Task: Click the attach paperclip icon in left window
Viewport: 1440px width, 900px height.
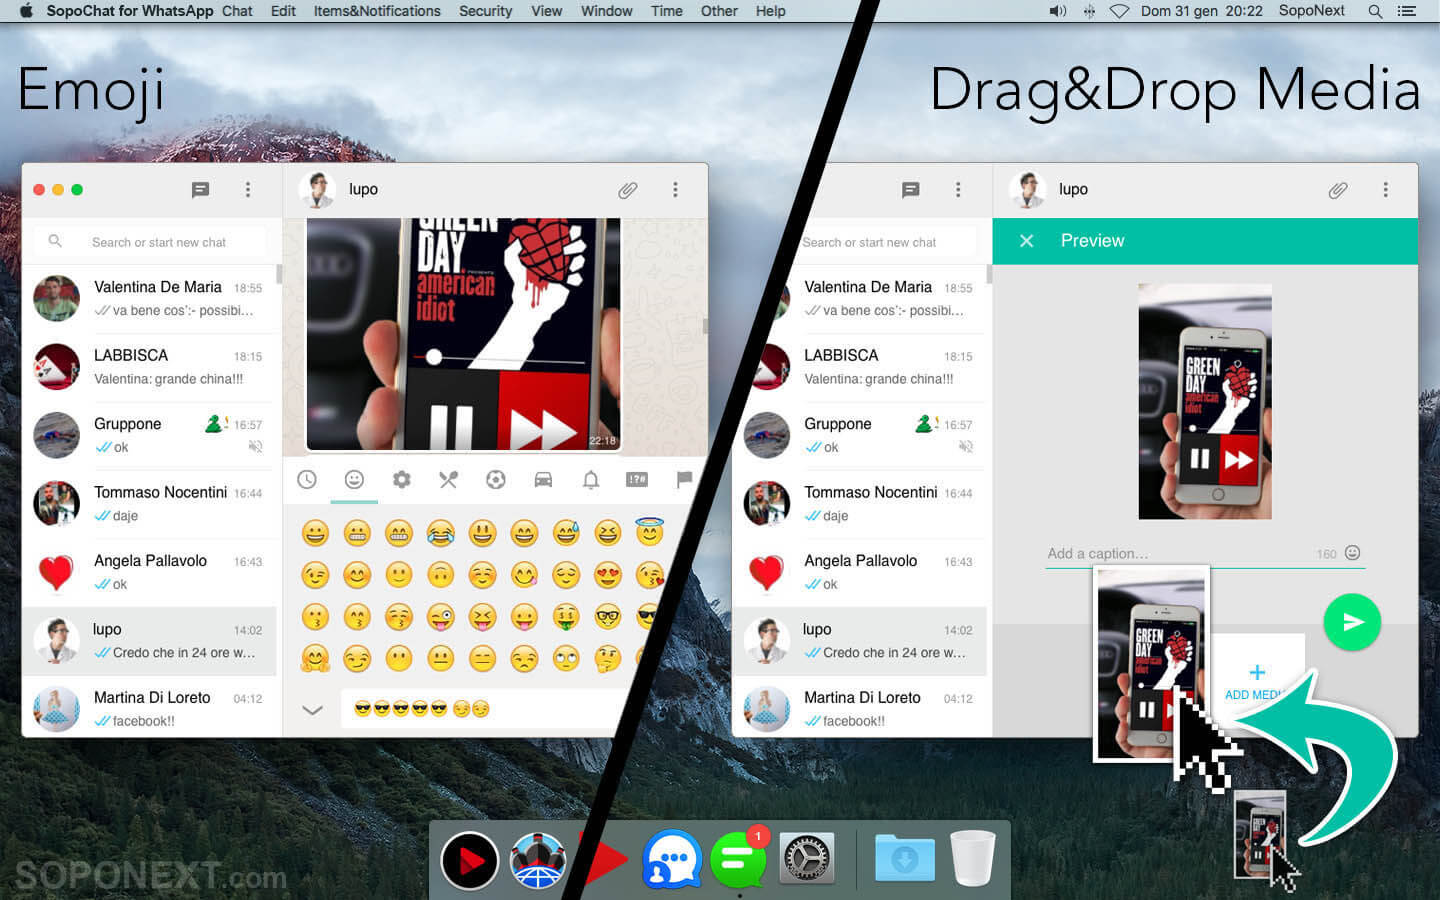Action: [x=627, y=190]
